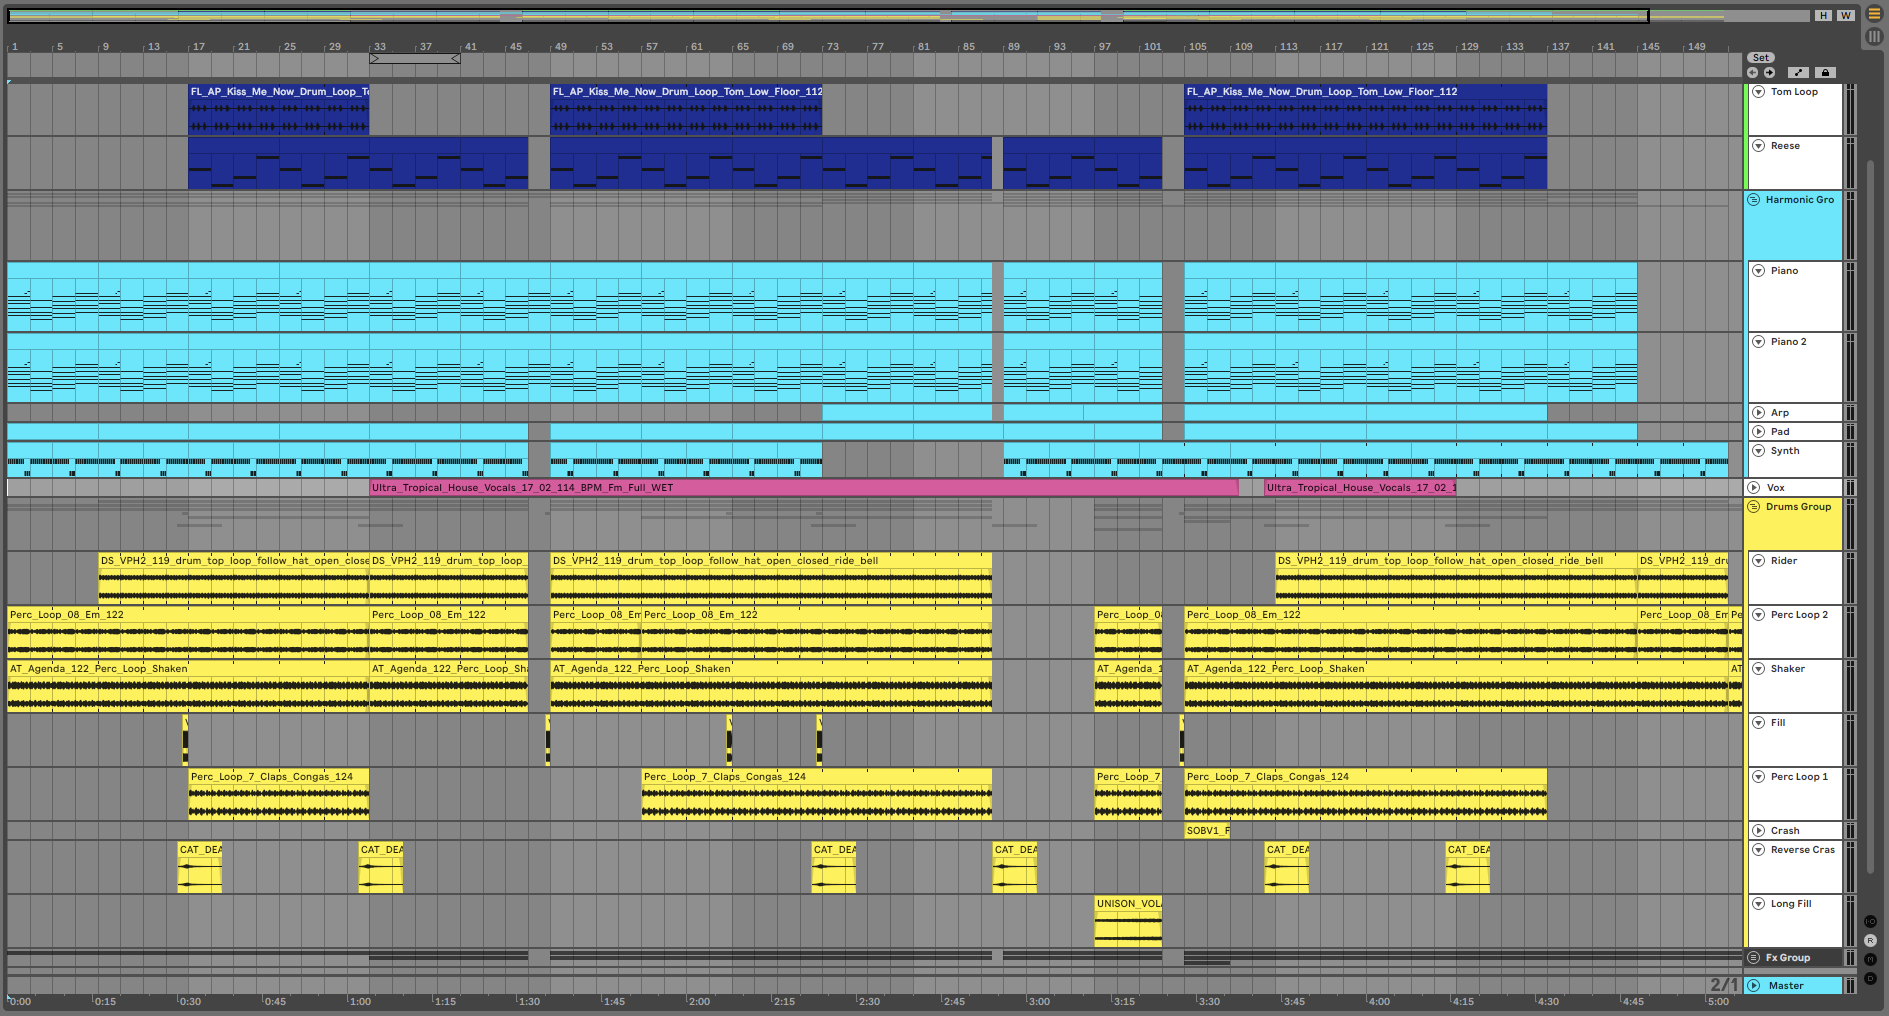Toggle the I-O section visibility
Screen dimensions: 1889x1016
(x=1870, y=921)
